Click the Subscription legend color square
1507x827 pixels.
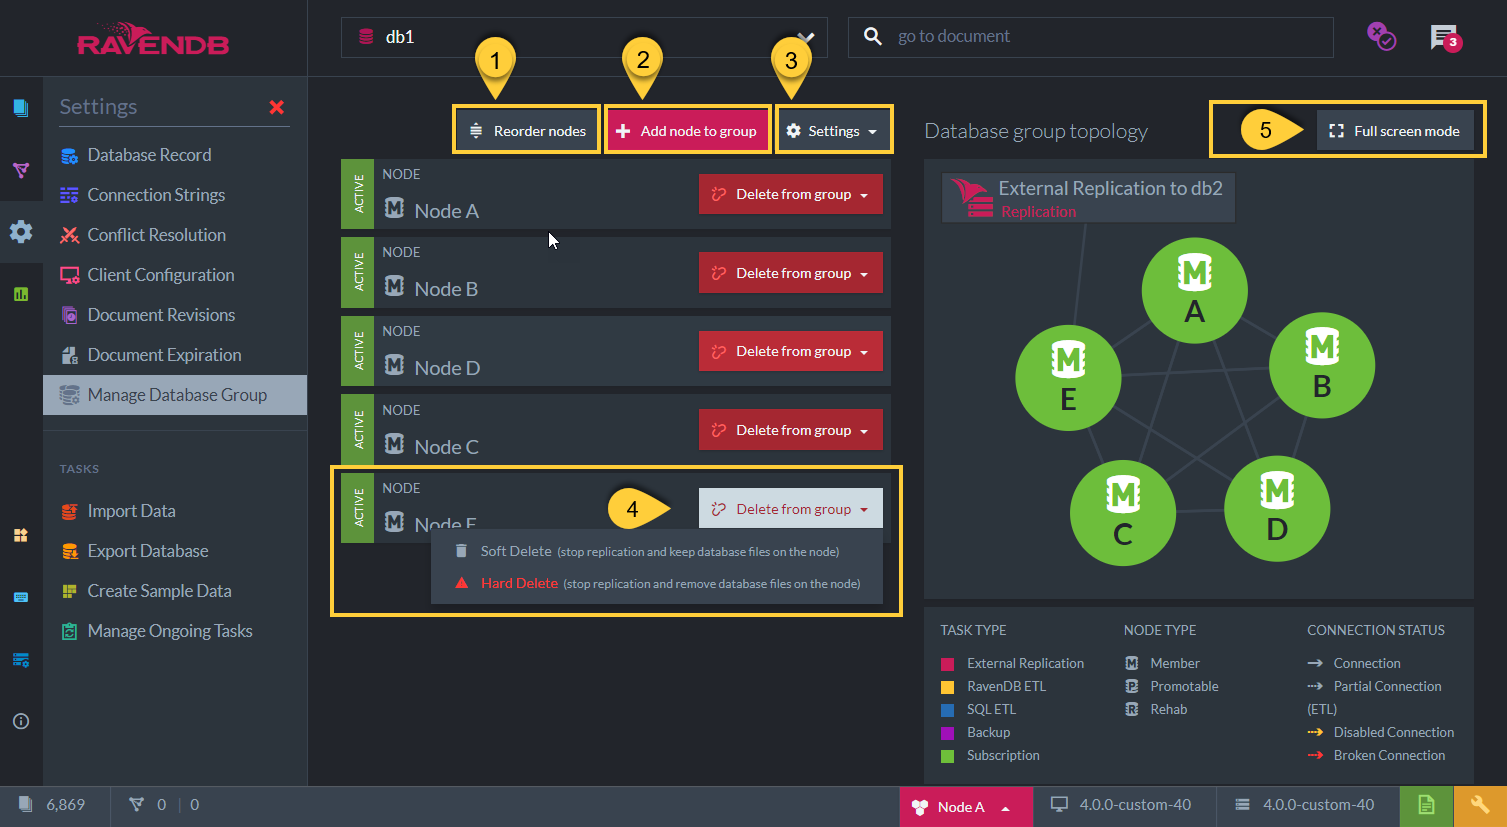click(947, 756)
